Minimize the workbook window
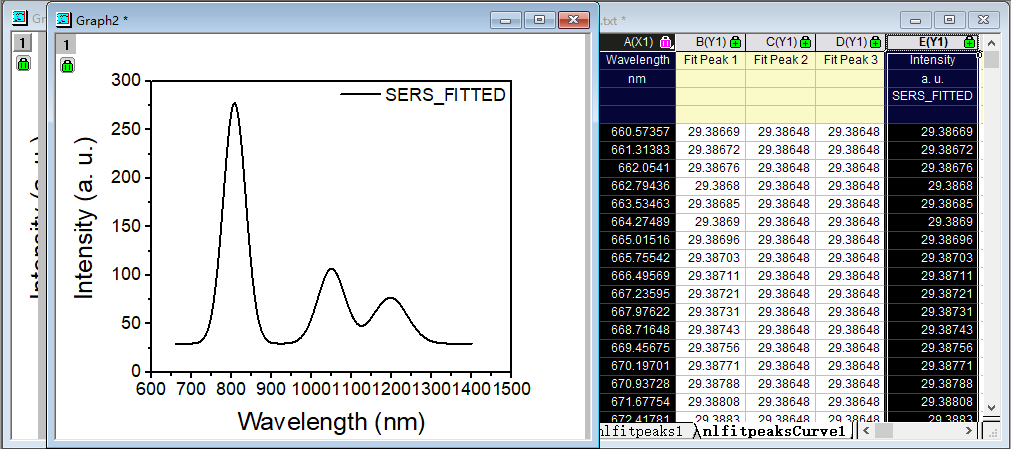Screen dimensions: 1011x449 [916, 20]
